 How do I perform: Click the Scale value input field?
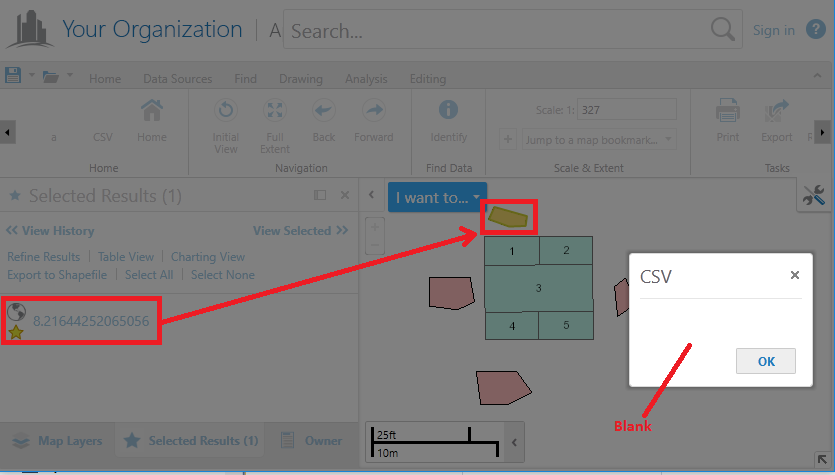627,110
